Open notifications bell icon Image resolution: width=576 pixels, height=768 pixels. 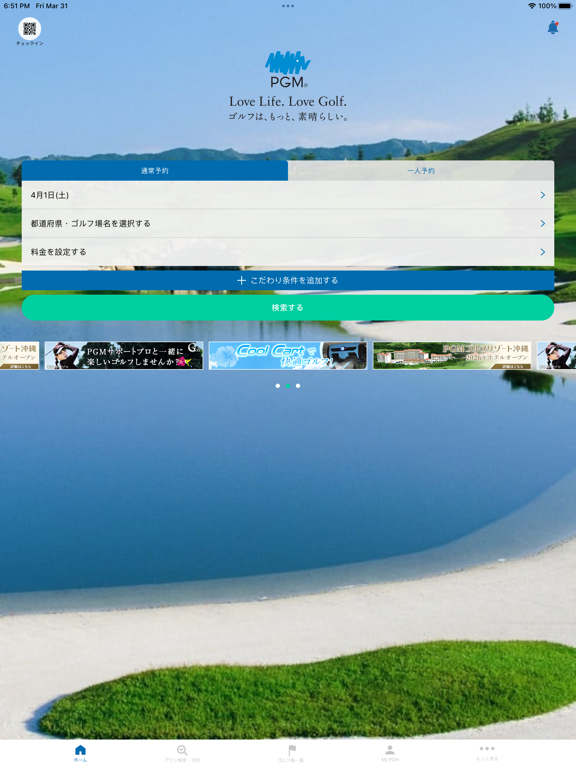point(553,27)
